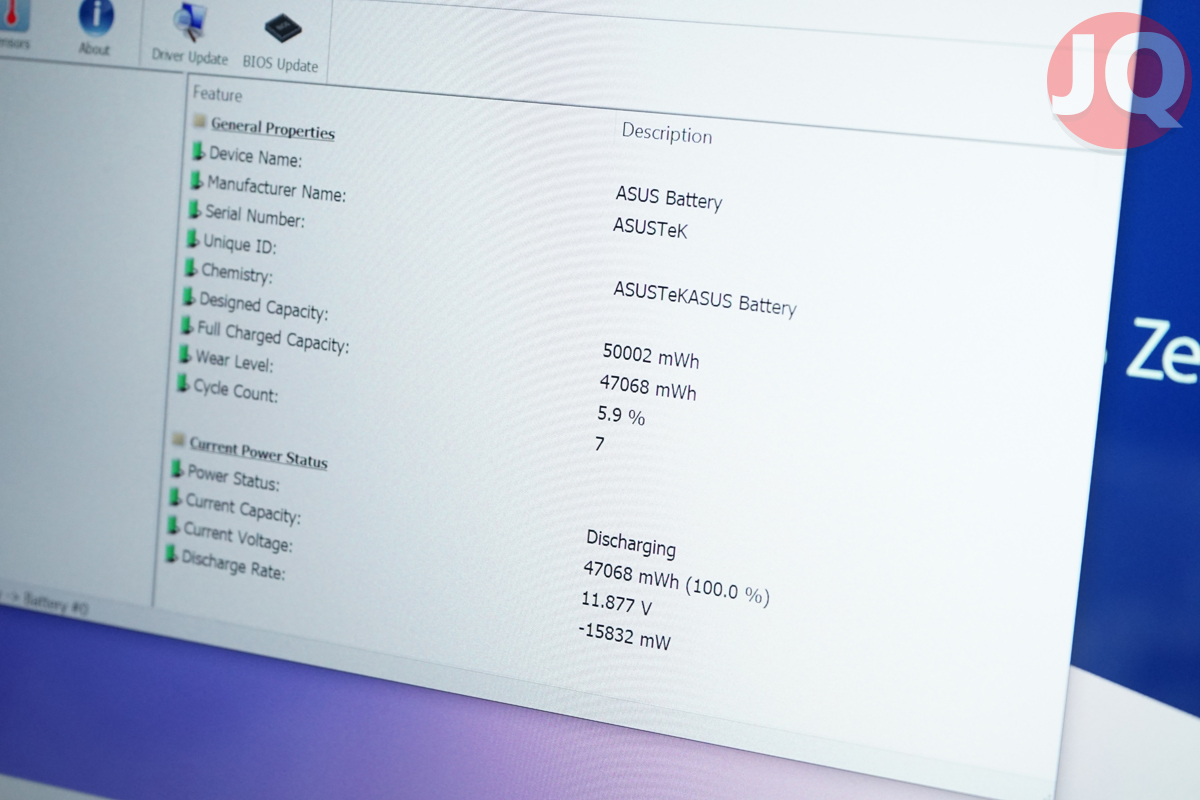Click the '5.9 %' wear level value
Image resolution: width=1200 pixels, height=800 pixels.
(x=621, y=414)
